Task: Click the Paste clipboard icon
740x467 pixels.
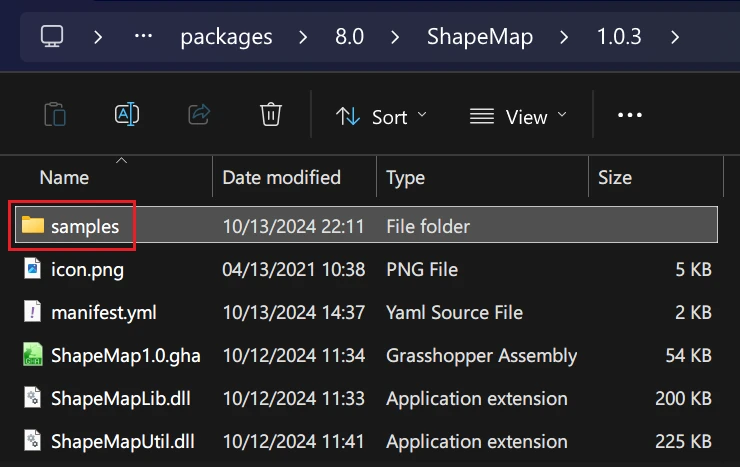Action: [55, 115]
